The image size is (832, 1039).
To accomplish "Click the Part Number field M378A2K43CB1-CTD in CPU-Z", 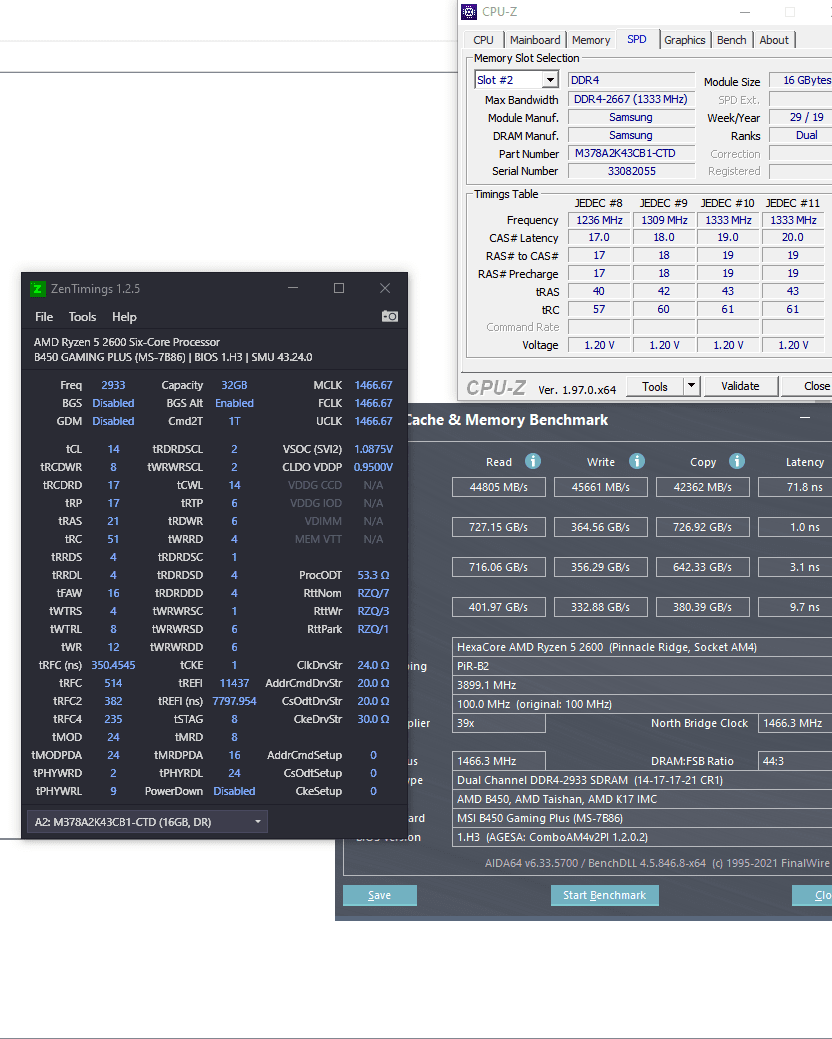I will pos(631,153).
